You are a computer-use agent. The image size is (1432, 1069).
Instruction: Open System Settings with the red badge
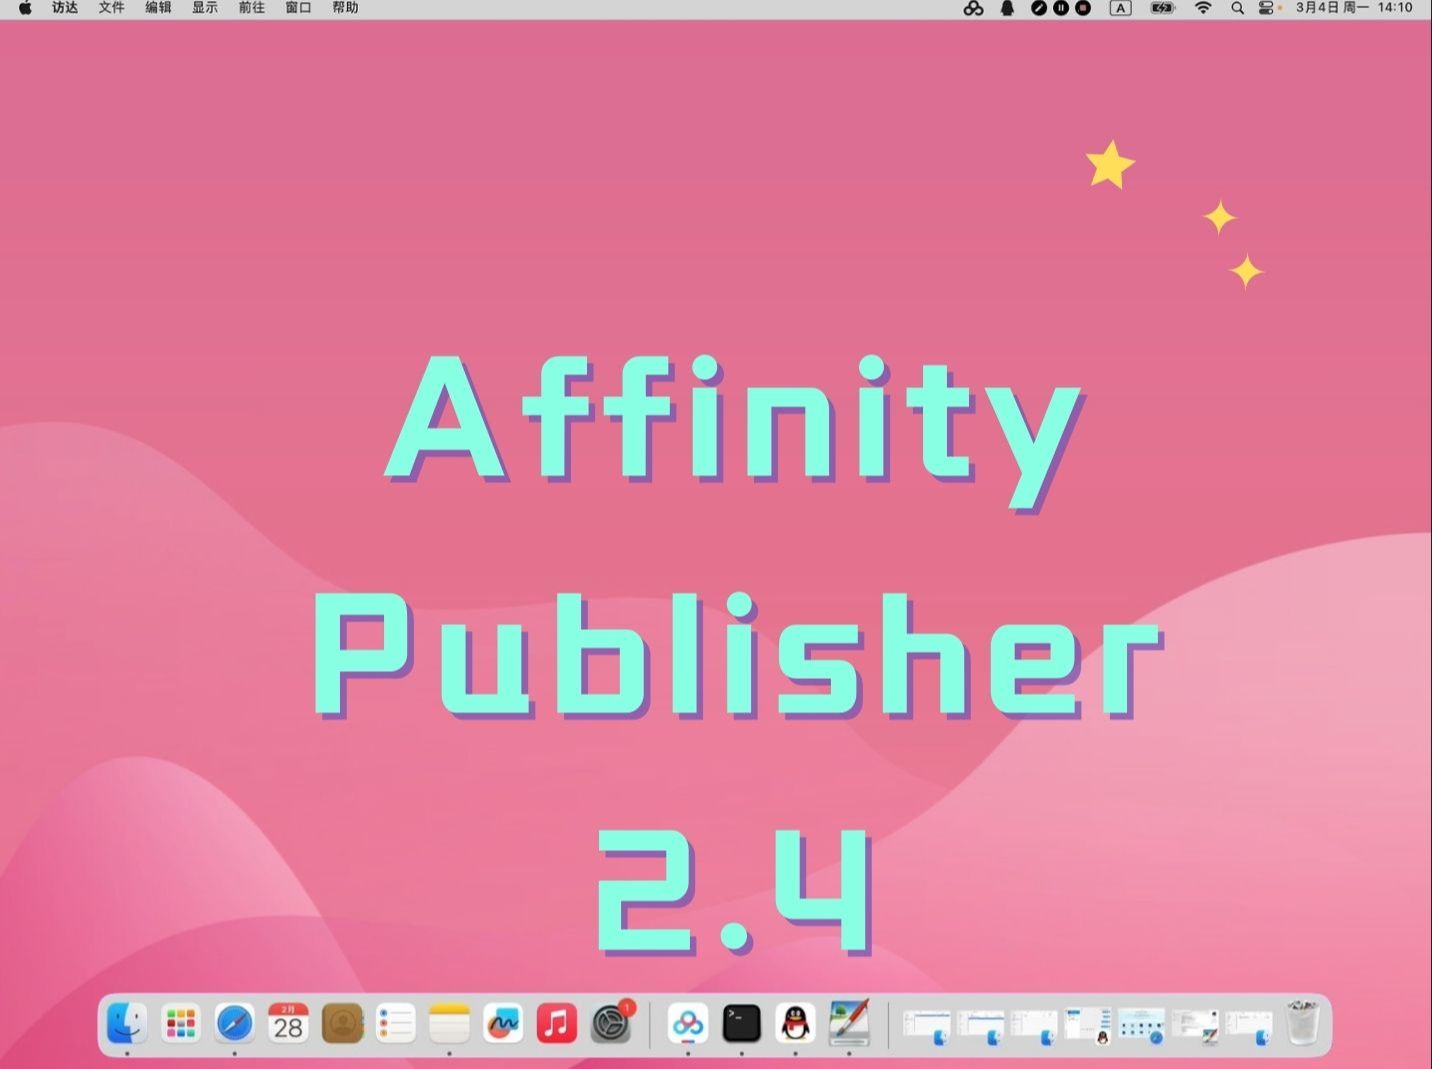point(611,1023)
